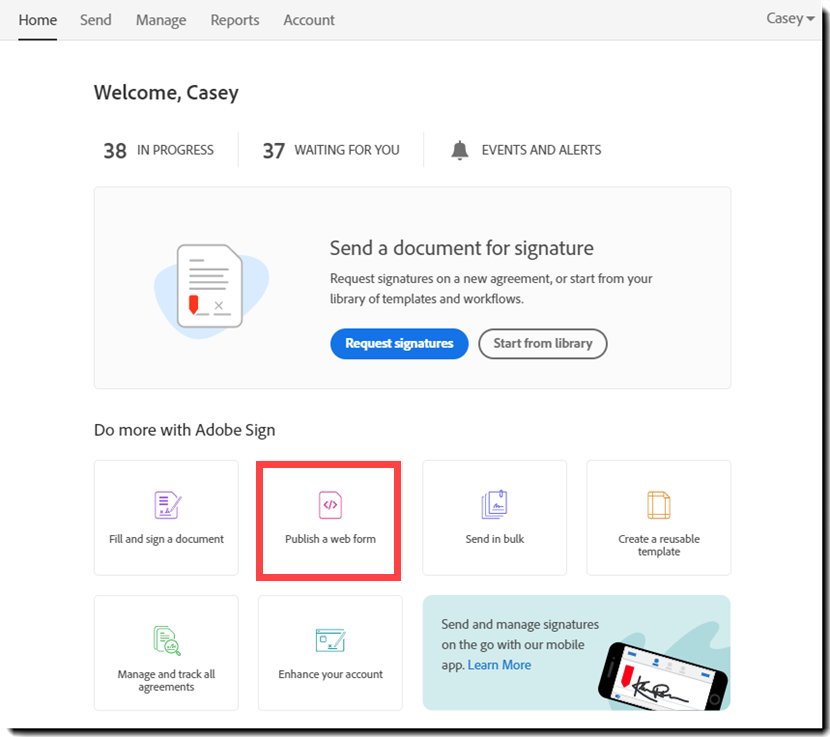Switch to the Manage tab

160,20
